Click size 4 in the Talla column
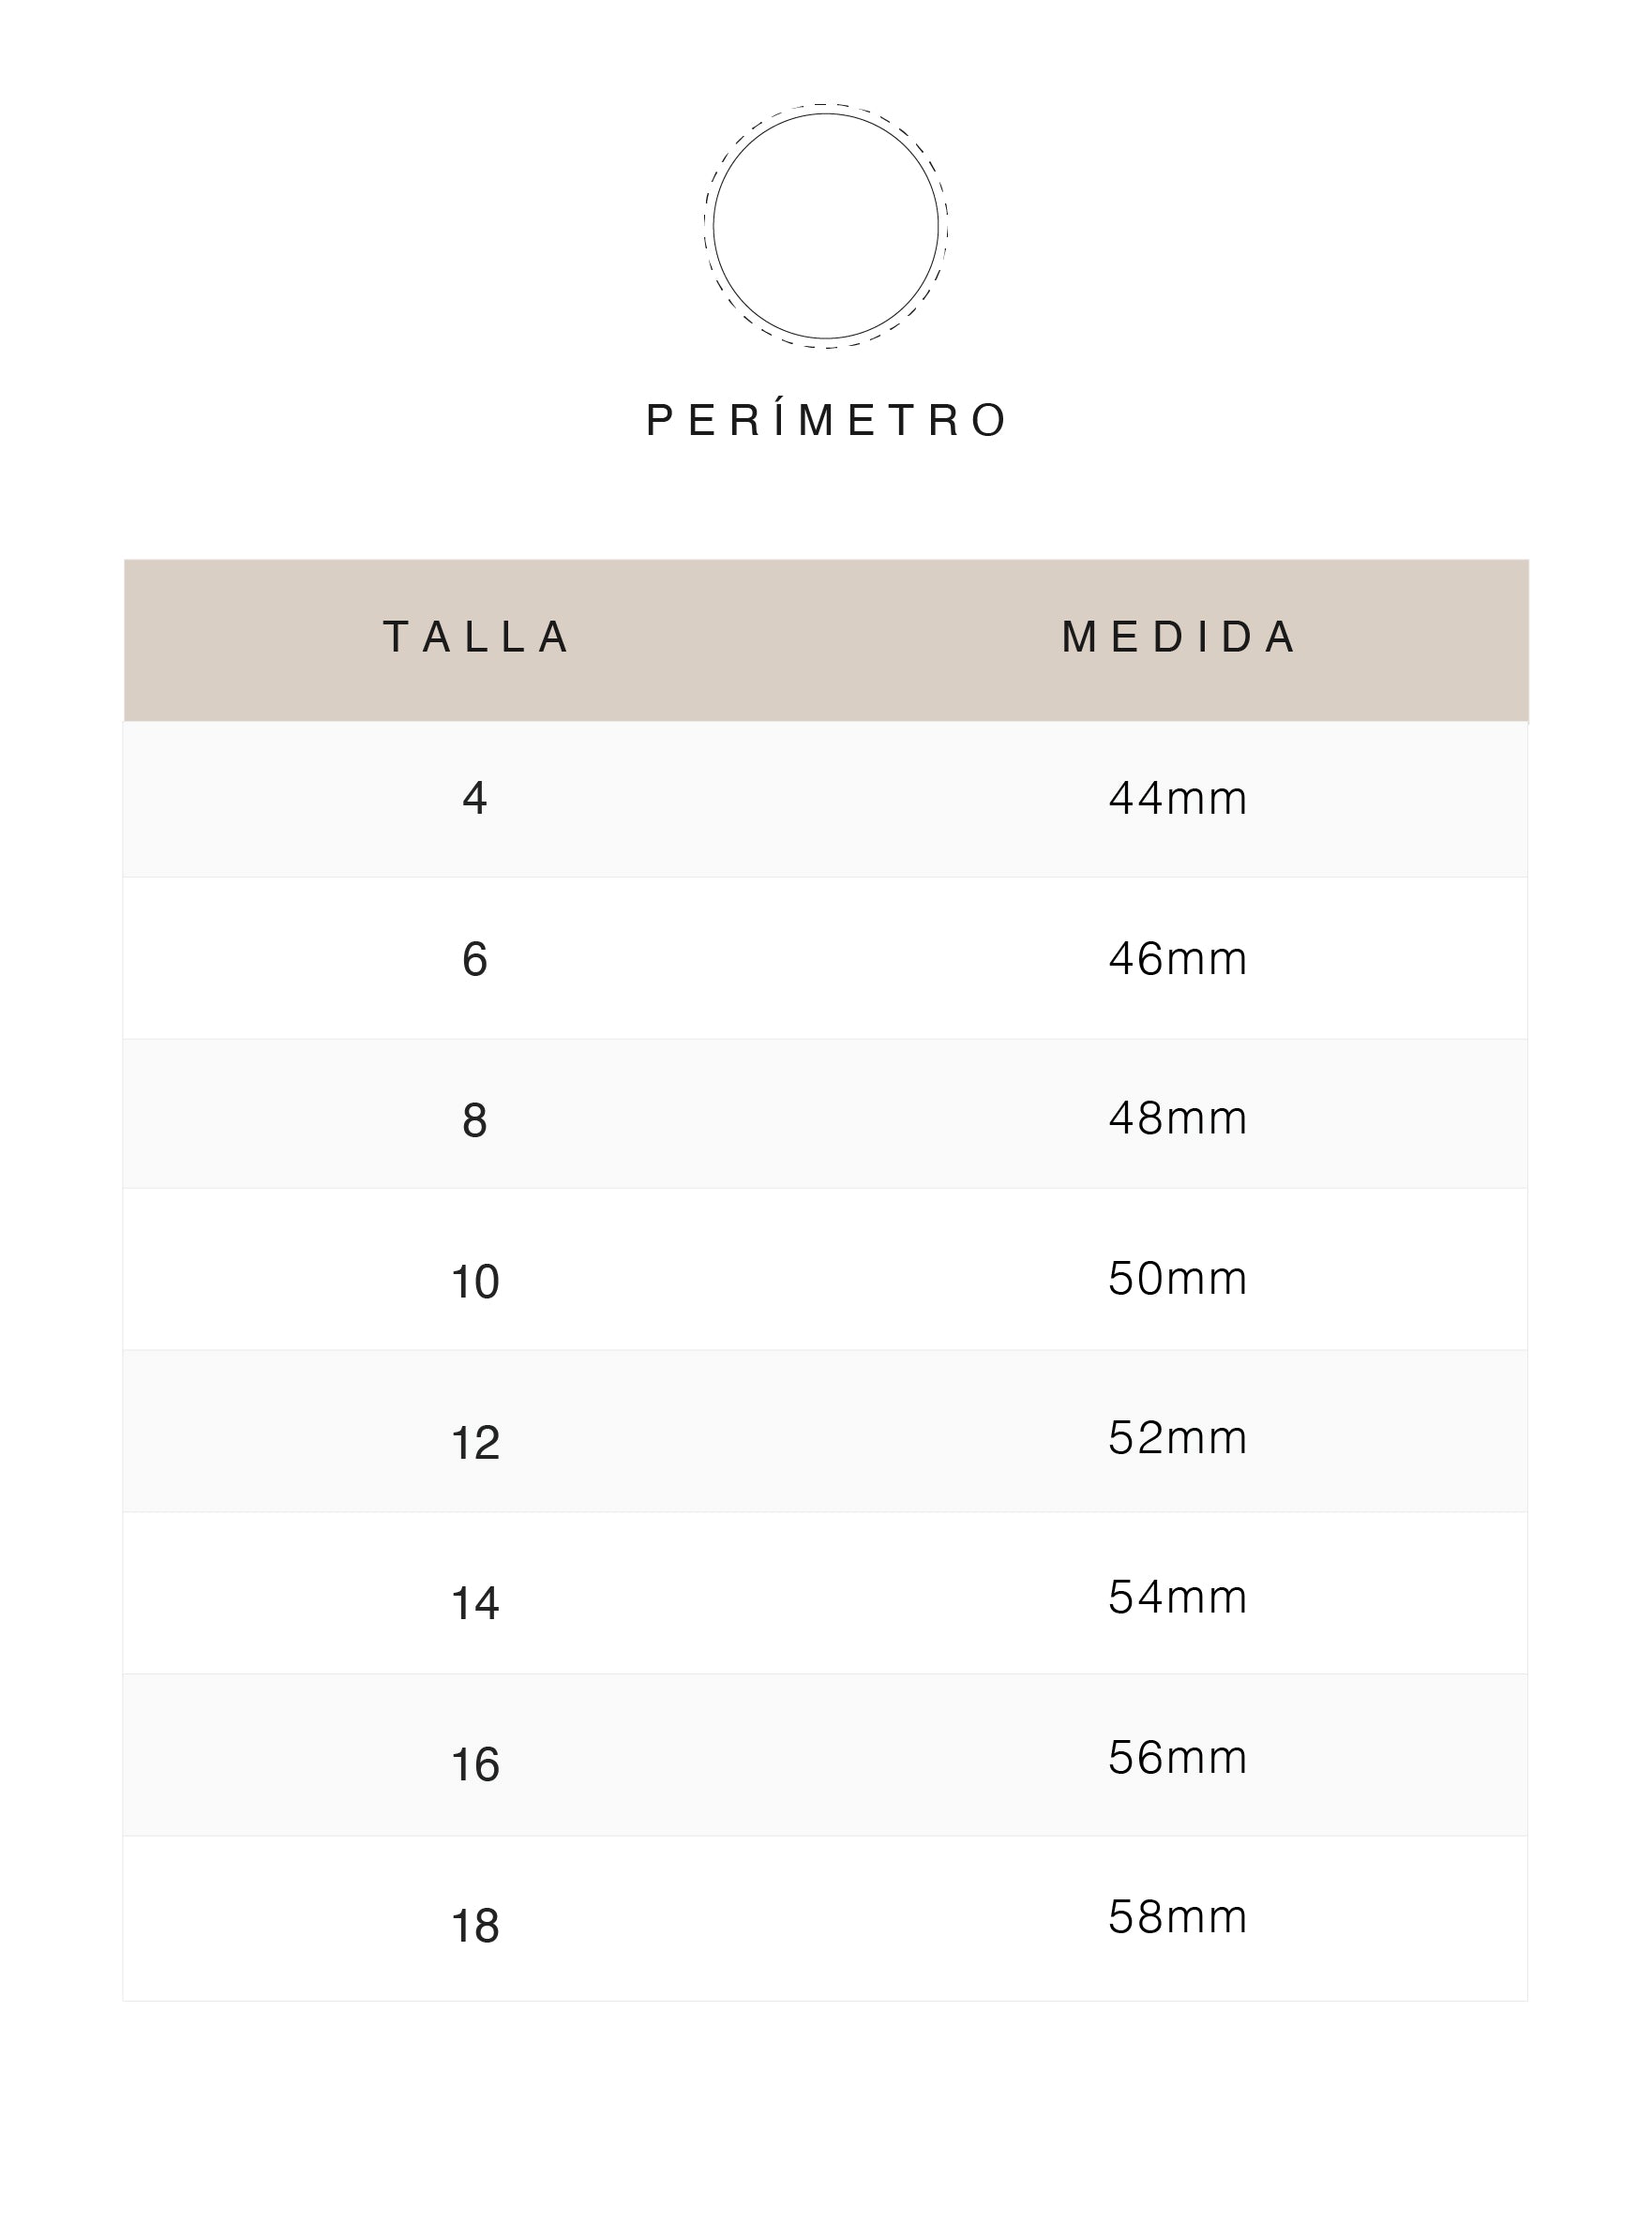This screenshot has height=2236, width=1652. pos(475,799)
